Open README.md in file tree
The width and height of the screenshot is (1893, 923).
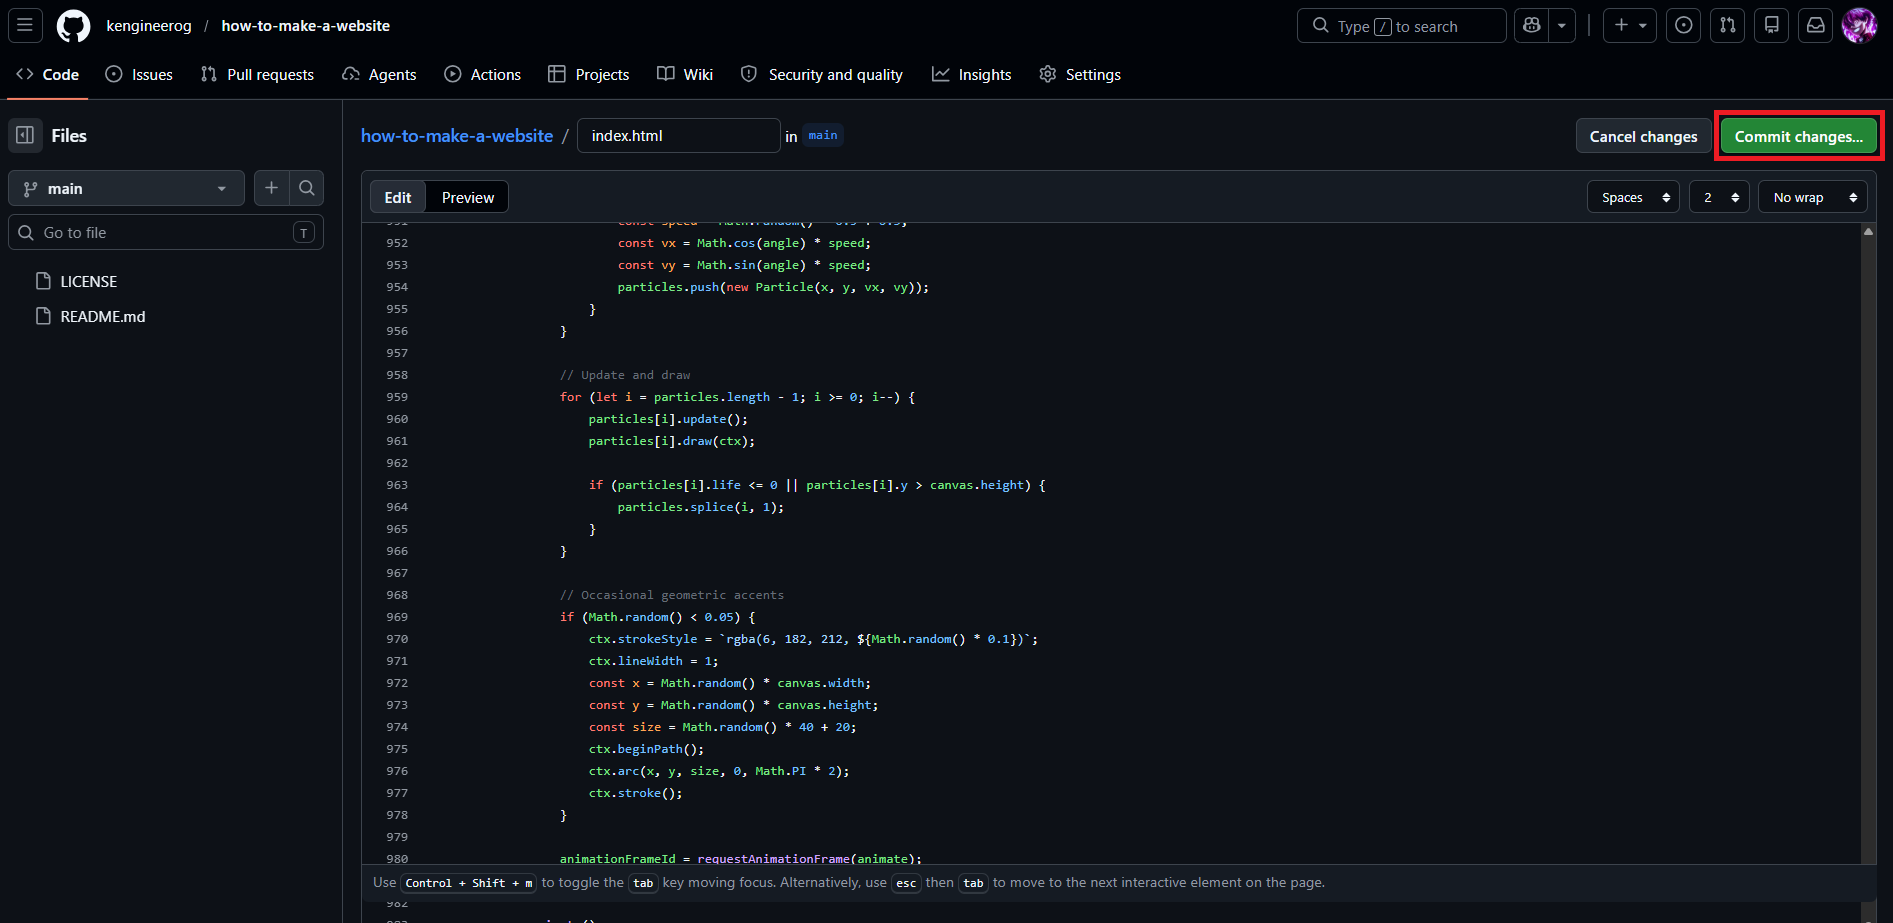coord(103,317)
